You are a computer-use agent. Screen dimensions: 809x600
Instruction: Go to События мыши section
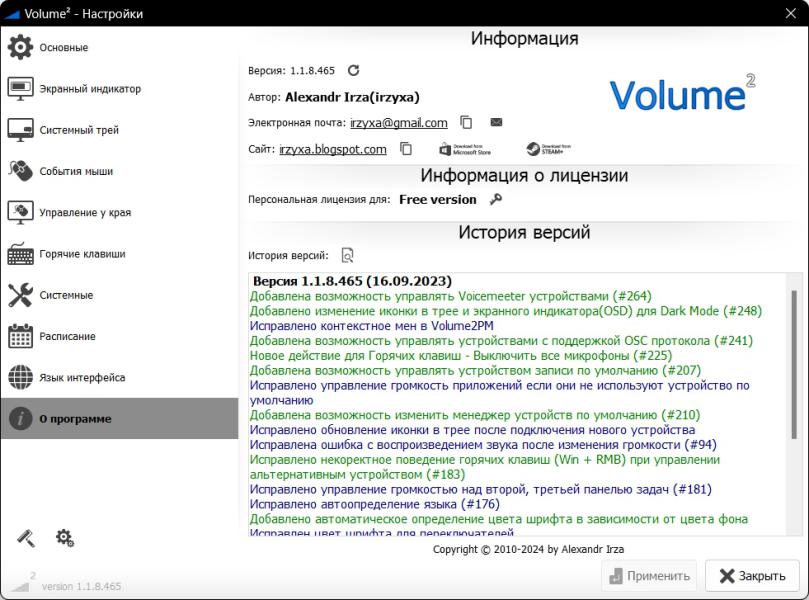(x=119, y=171)
